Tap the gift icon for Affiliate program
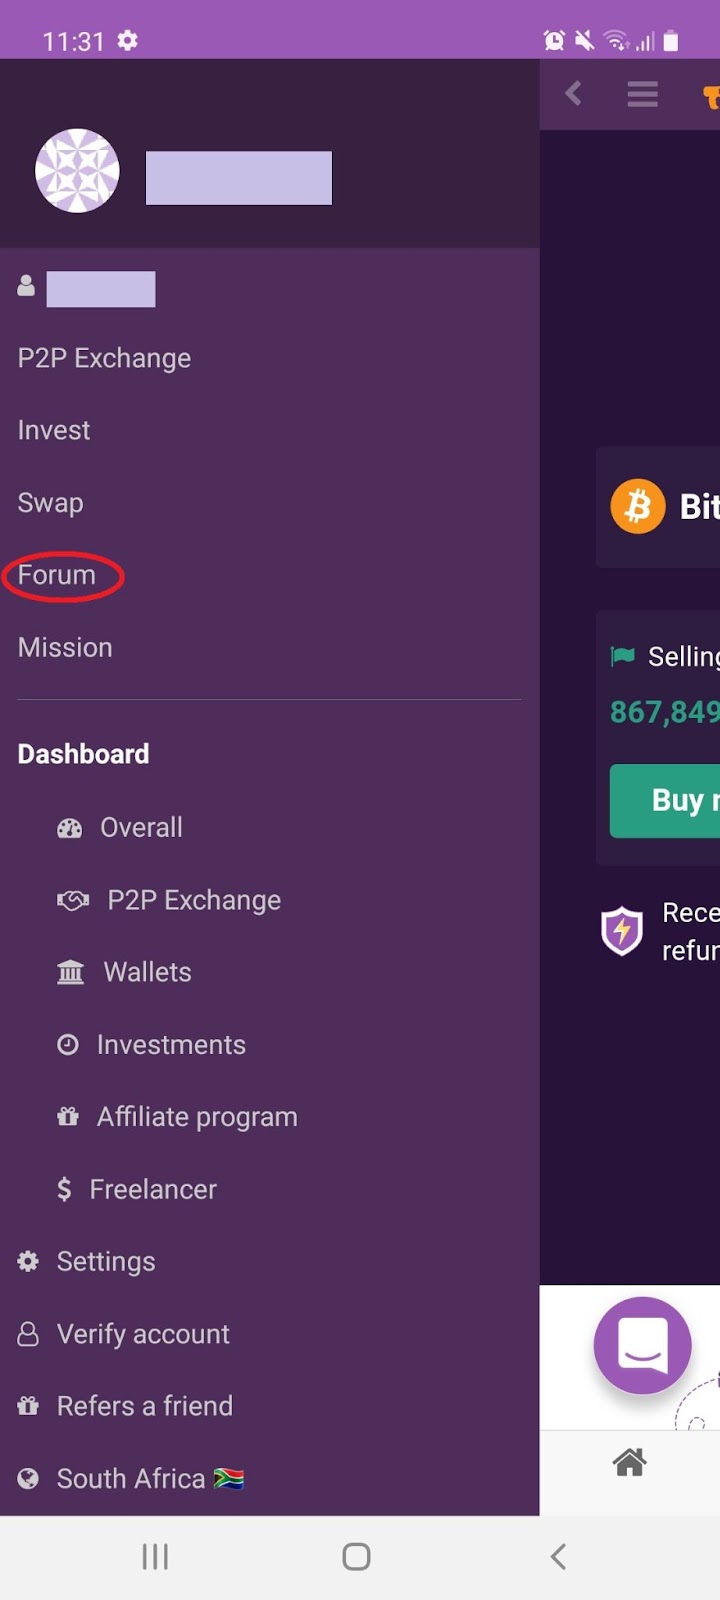Viewport: 720px width, 1600px height. (68, 1117)
